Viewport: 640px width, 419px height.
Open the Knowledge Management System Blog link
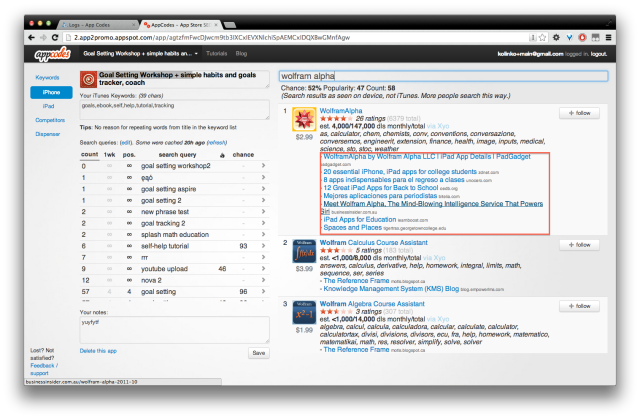click(391, 289)
